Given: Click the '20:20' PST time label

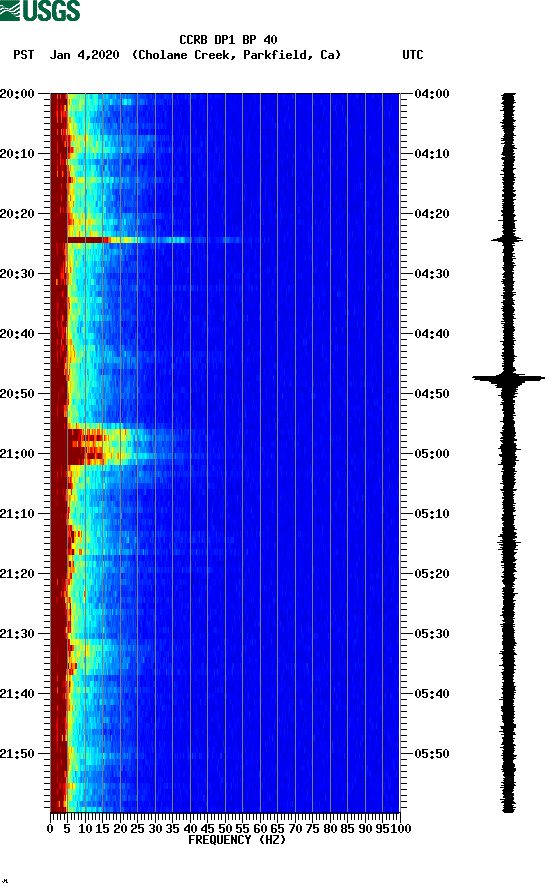Looking at the screenshot, I should 18,214.
